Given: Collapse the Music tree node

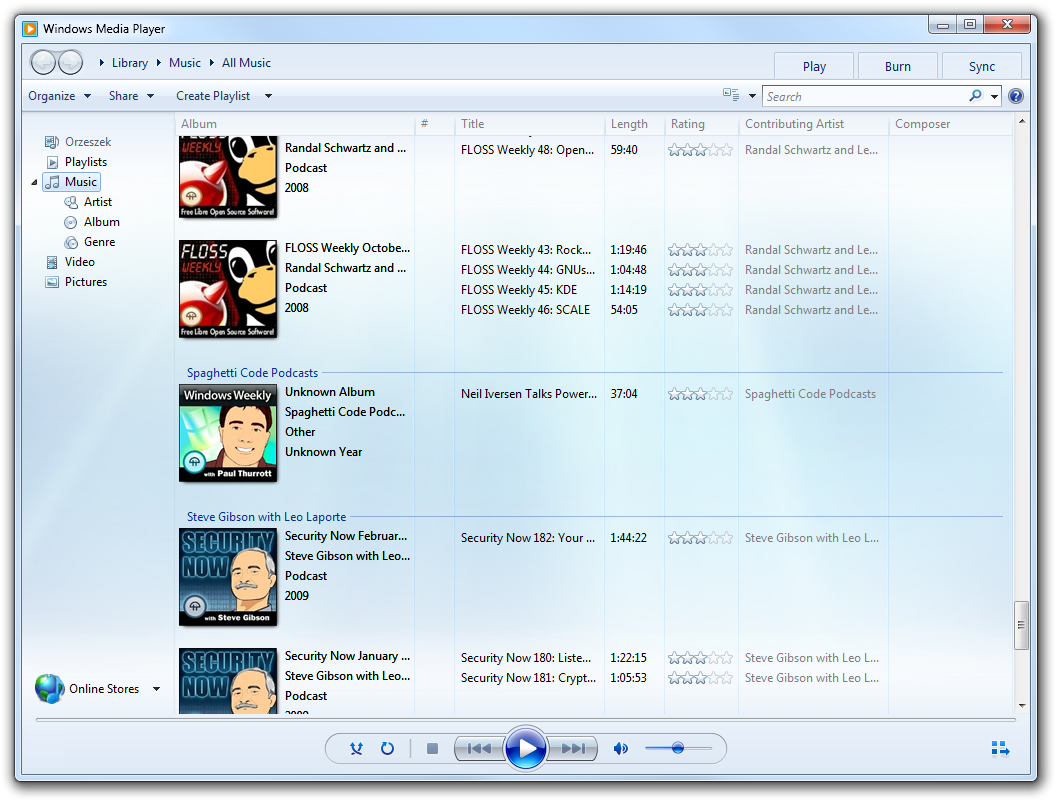Looking at the screenshot, I should (34, 182).
